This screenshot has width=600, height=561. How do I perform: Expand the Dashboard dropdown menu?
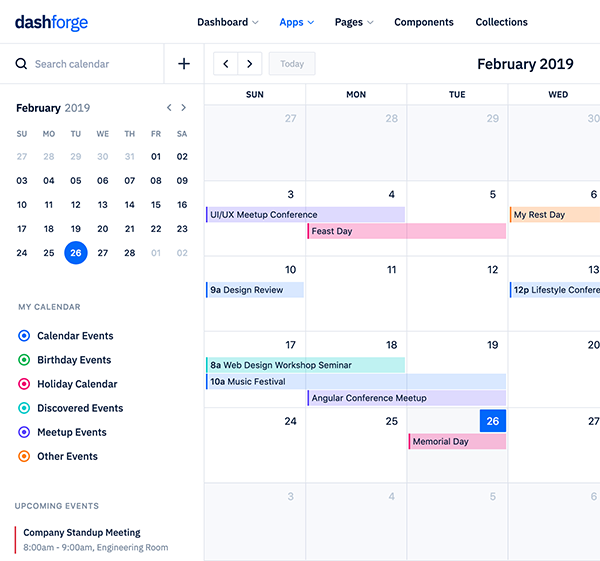pyautogui.click(x=227, y=22)
